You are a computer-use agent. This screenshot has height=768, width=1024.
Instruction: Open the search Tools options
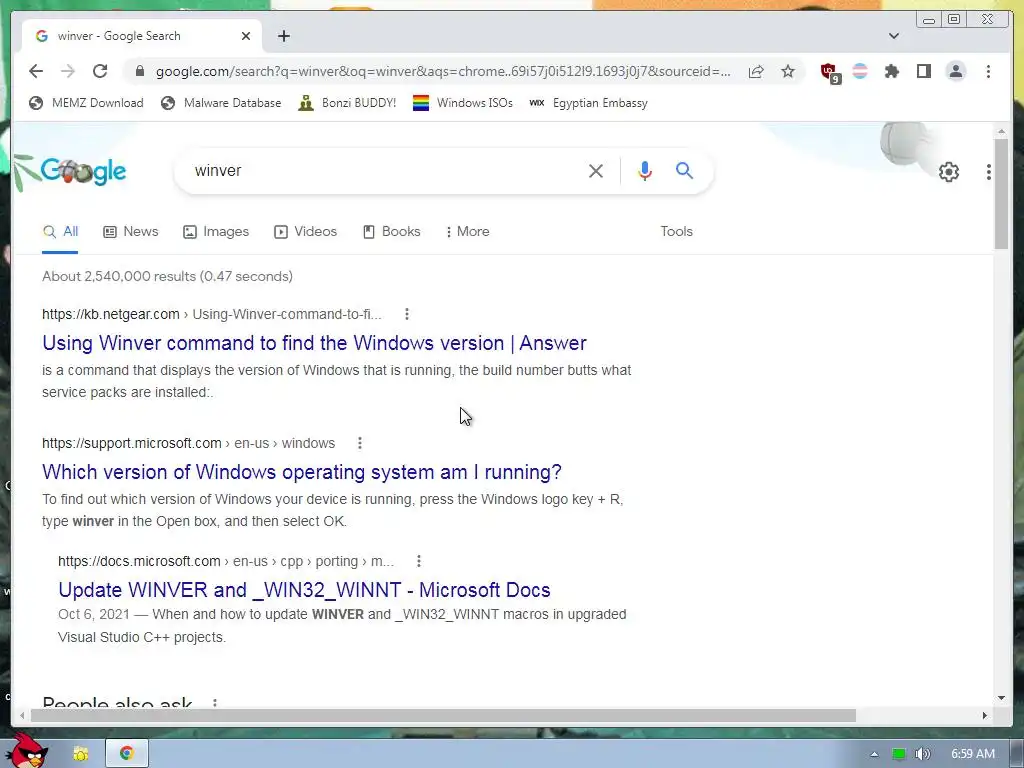[676, 232]
